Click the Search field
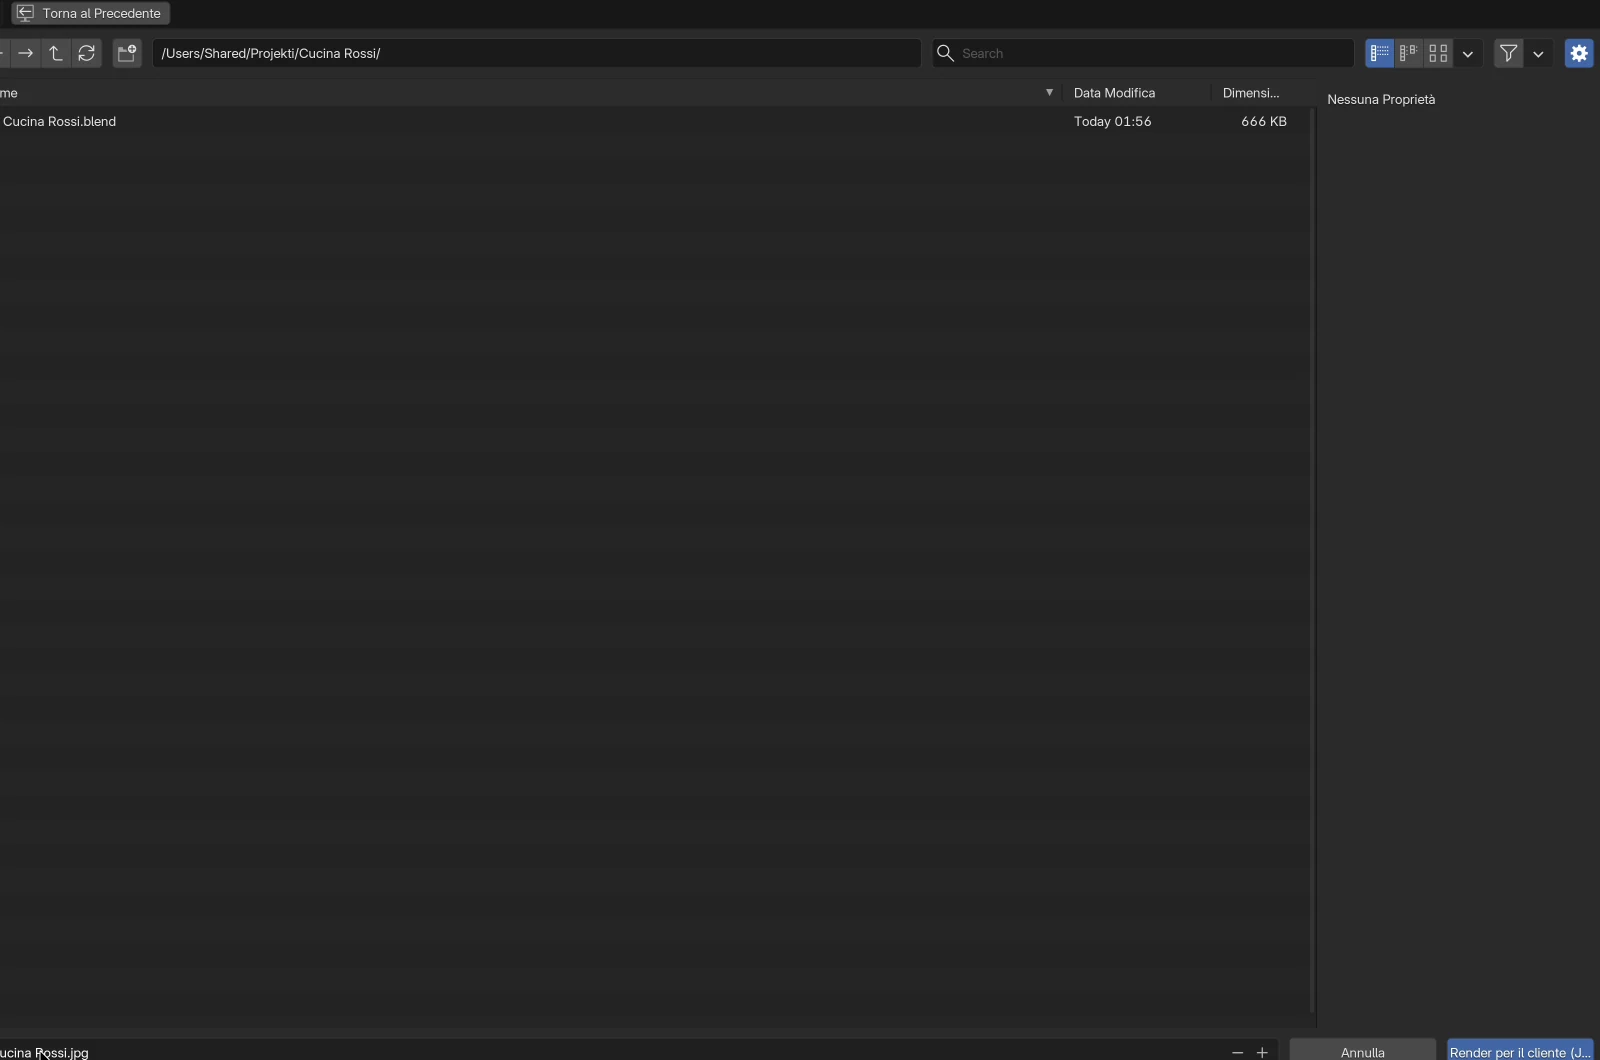Viewport: 1600px width, 1060px height. pyautogui.click(x=1143, y=53)
